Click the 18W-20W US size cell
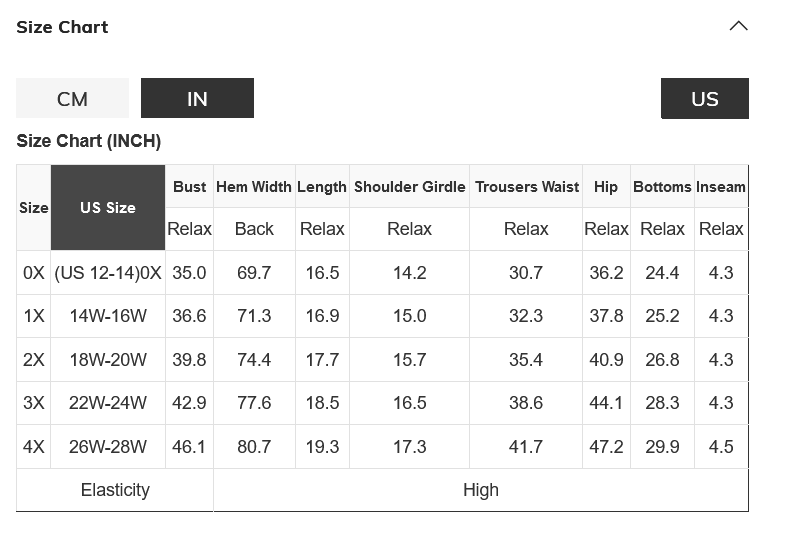806x542 pixels. (108, 360)
